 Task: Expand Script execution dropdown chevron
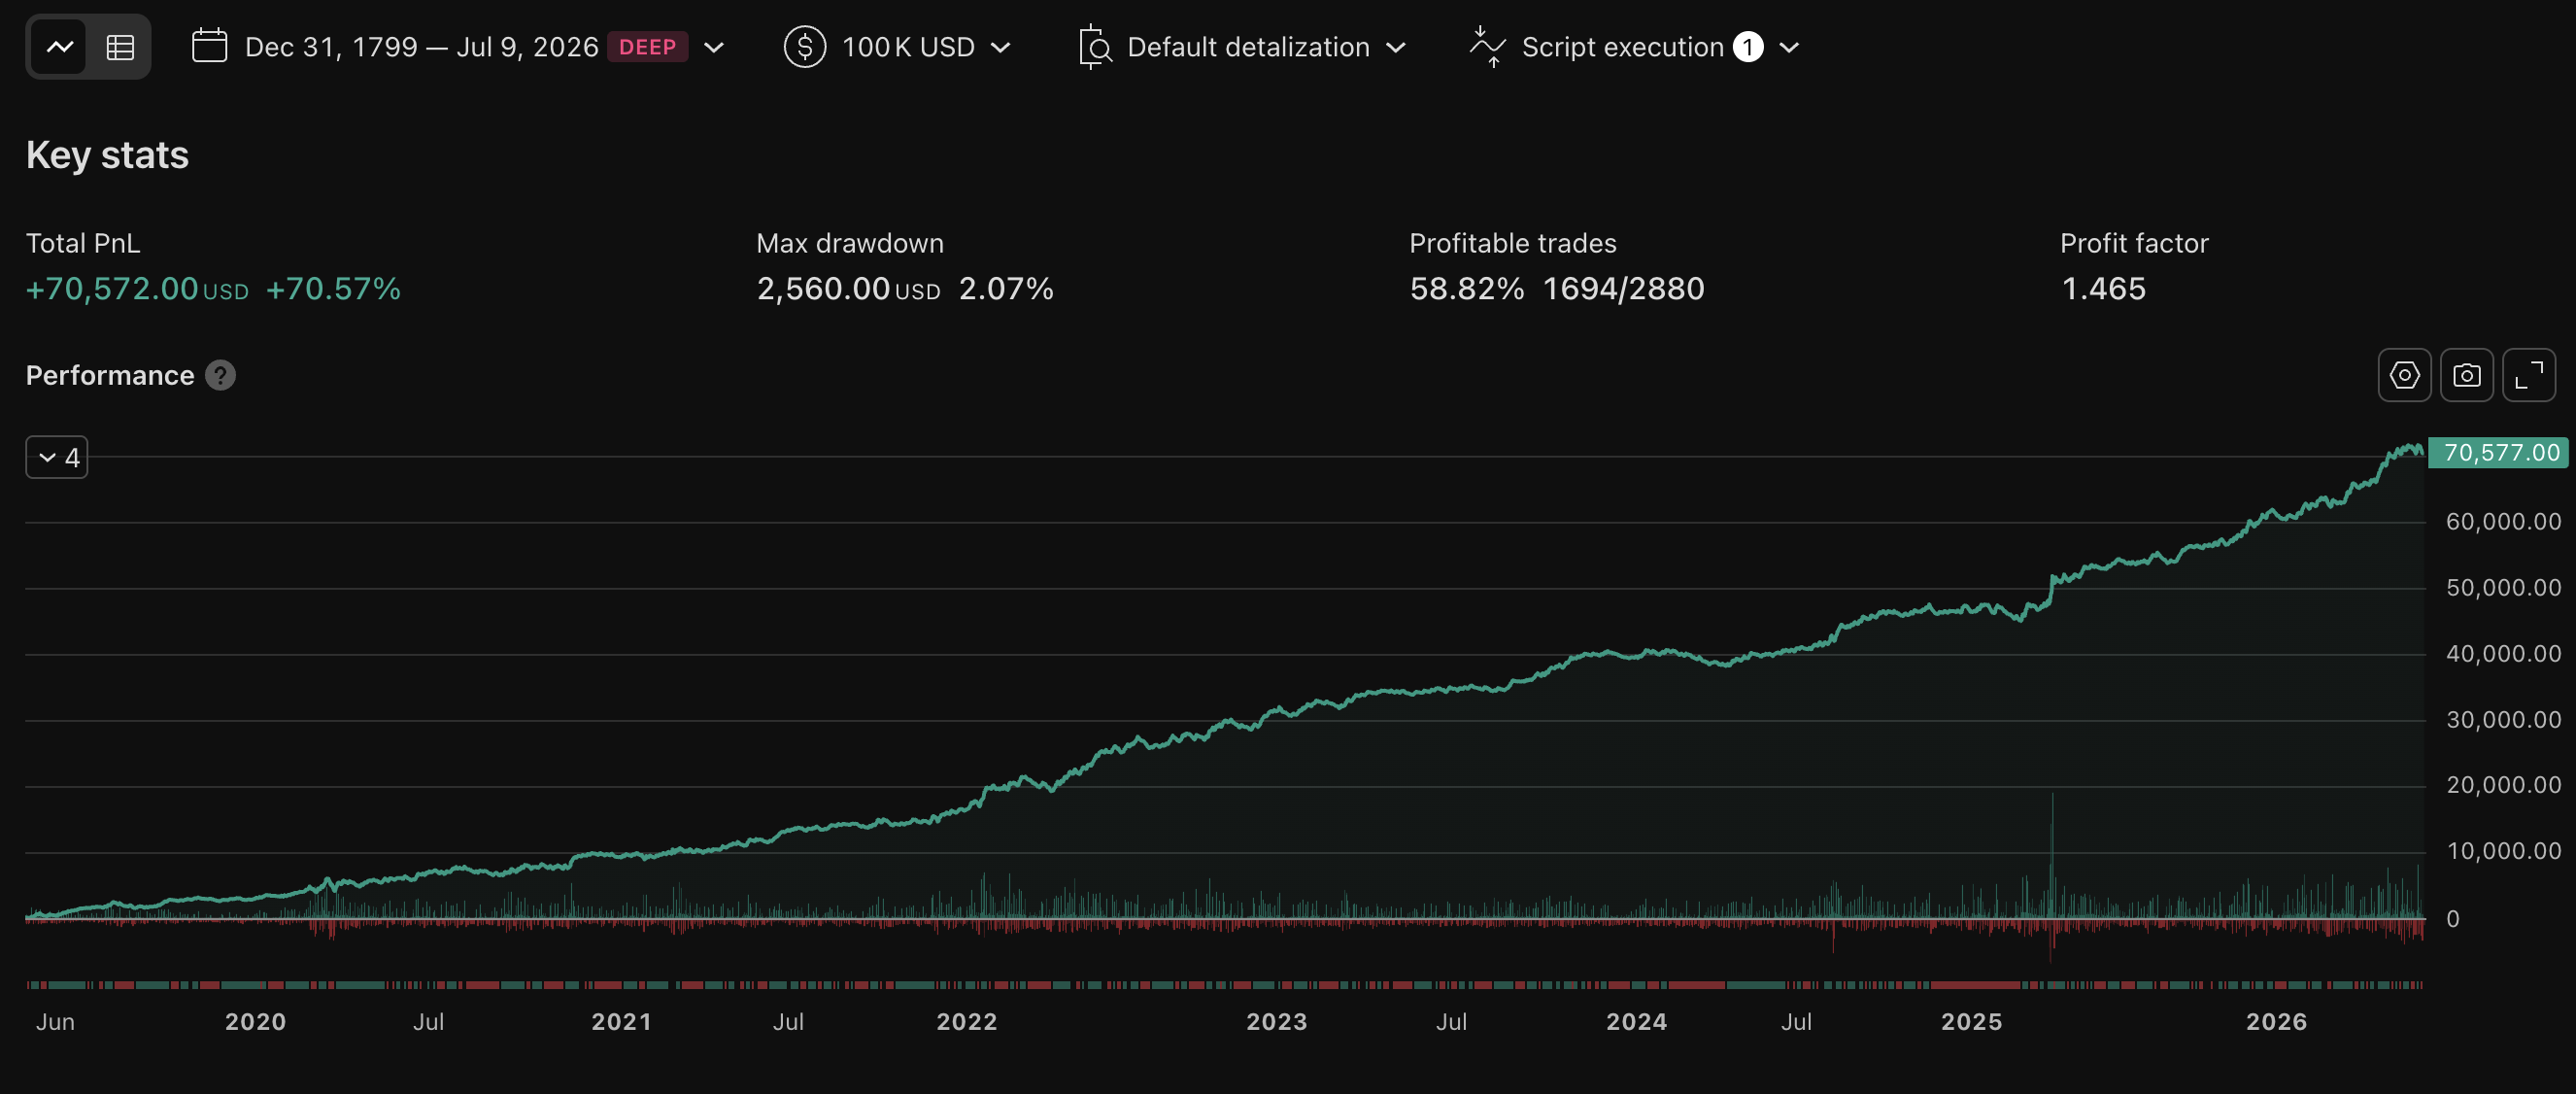coord(1789,47)
